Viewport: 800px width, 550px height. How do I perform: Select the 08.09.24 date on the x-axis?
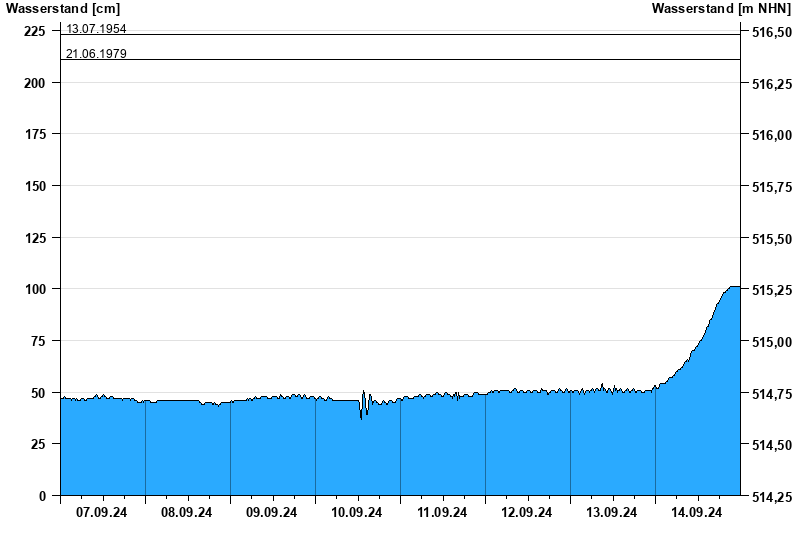pos(187,513)
